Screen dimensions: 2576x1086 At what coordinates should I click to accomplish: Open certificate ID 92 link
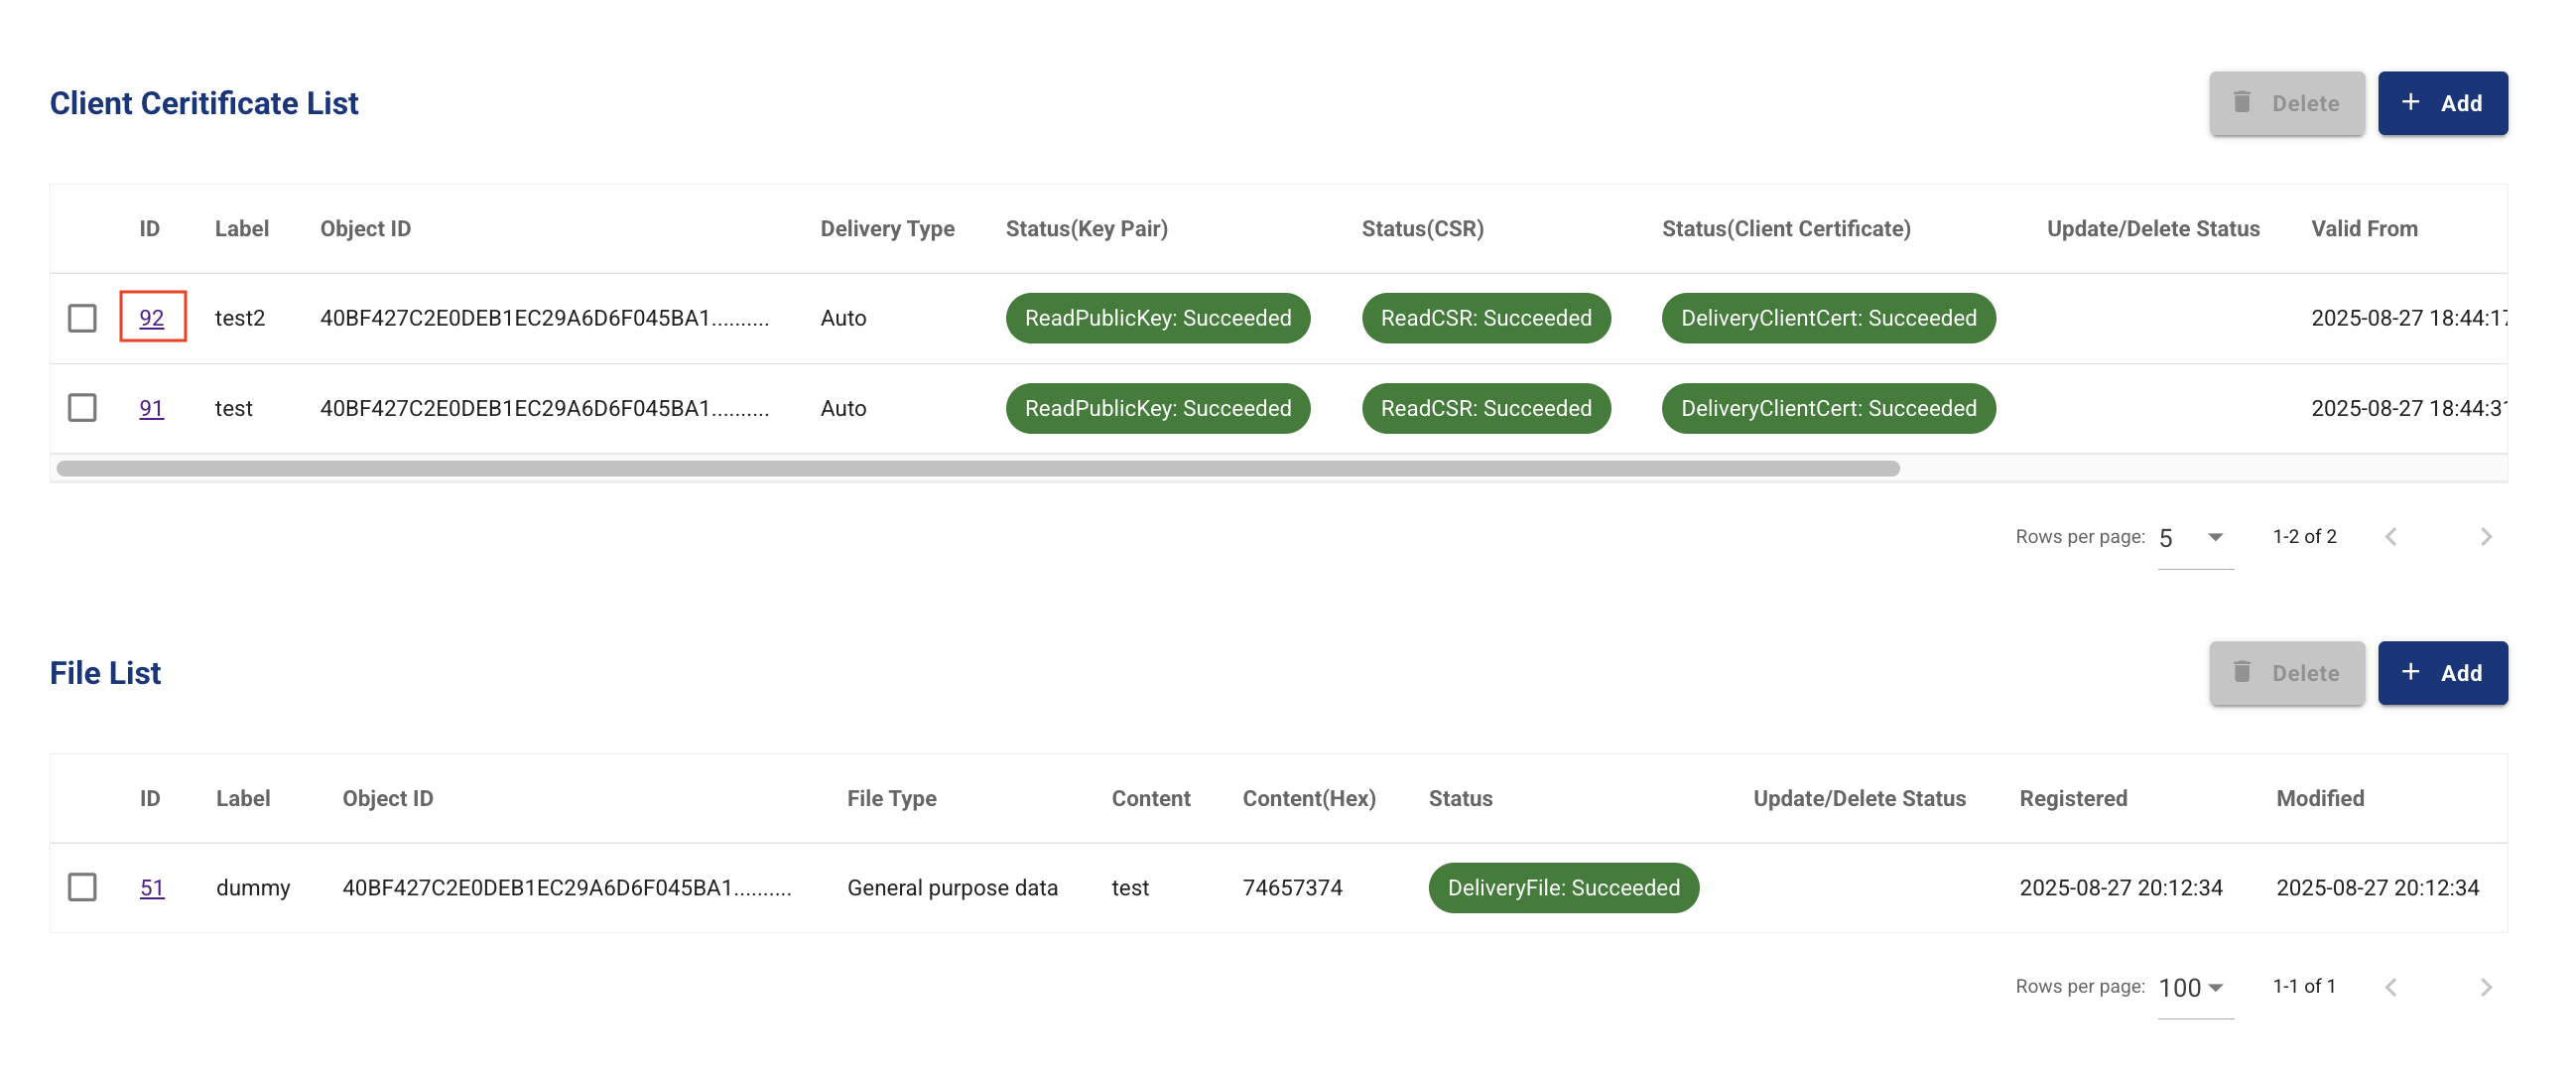151,318
